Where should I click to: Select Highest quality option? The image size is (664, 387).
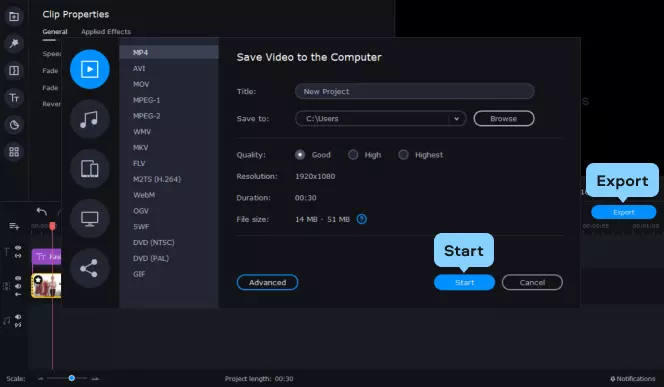[x=403, y=155]
